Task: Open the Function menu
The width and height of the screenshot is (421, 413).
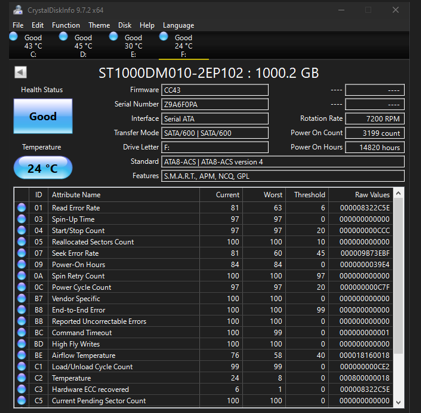Action: [66, 25]
